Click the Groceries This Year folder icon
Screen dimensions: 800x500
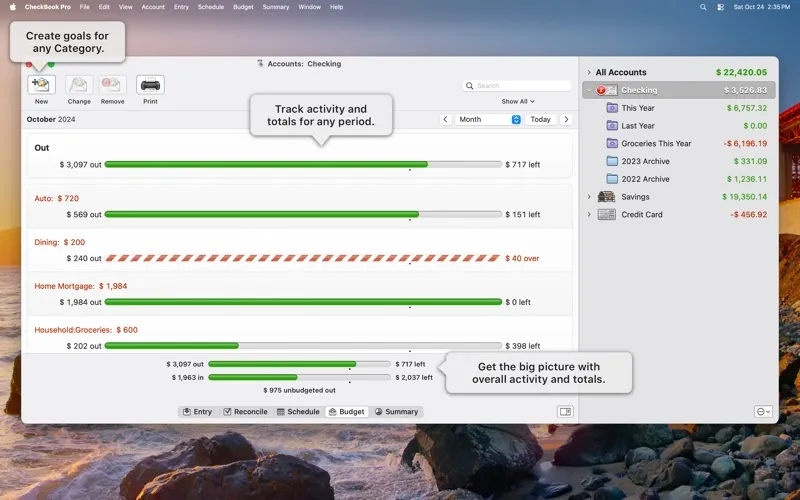coord(612,143)
